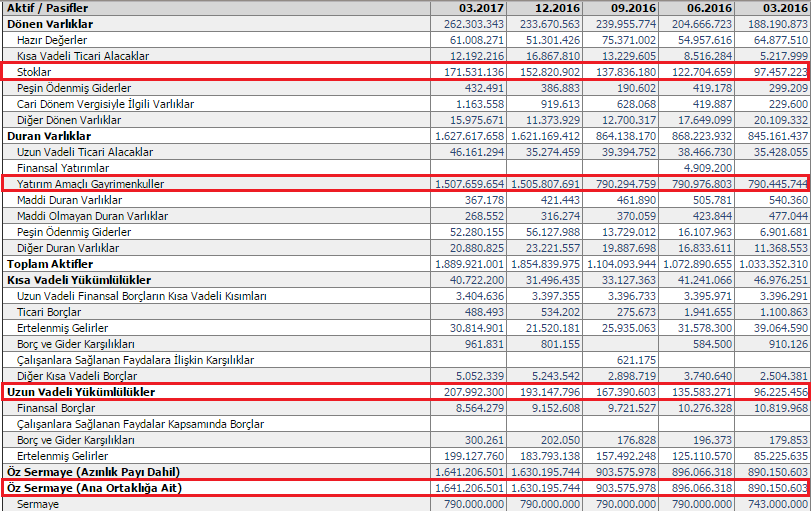Select the Duran Varlıklar row label

(49, 136)
